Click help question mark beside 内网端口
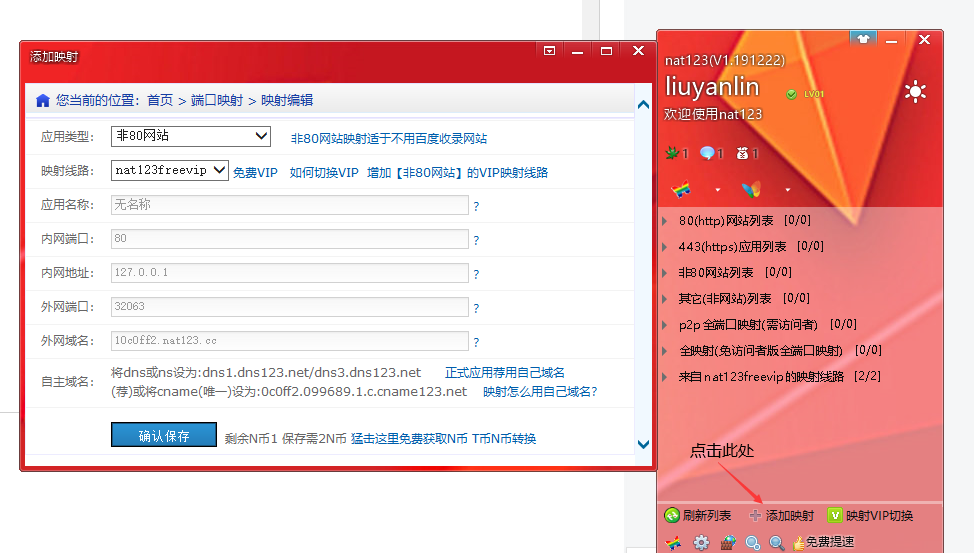 pos(476,240)
